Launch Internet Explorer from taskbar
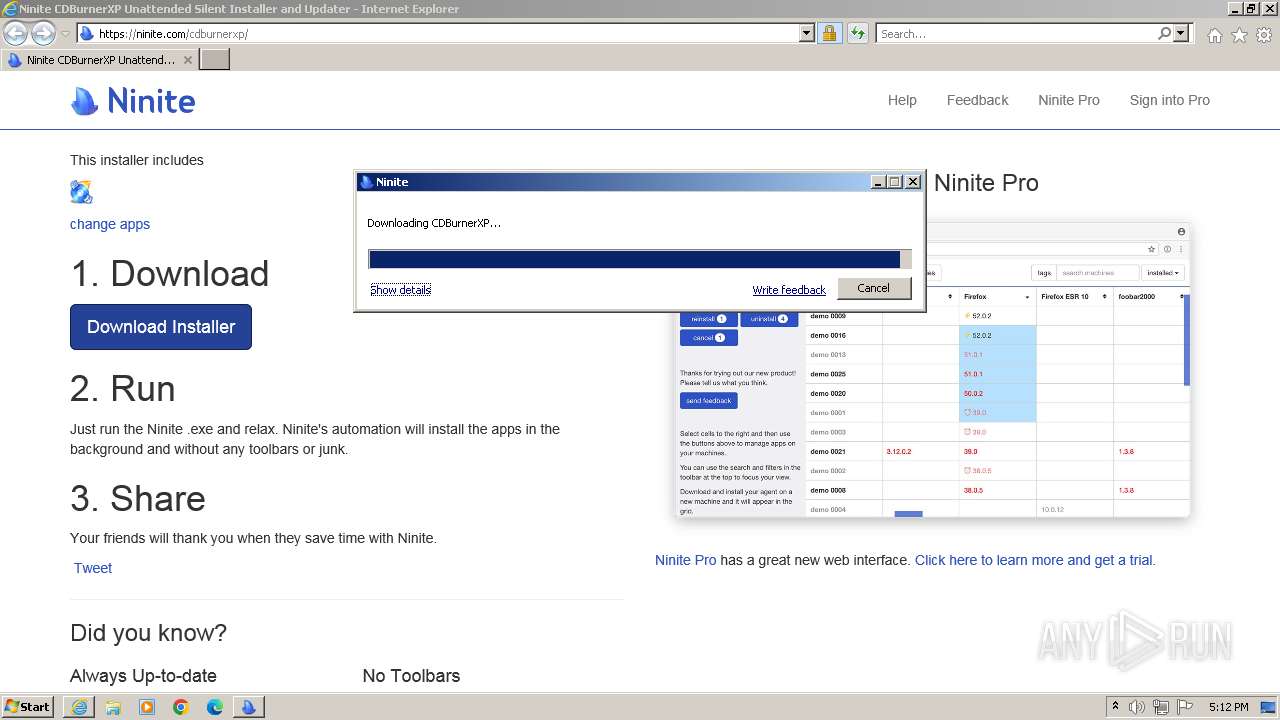Screen dimensions: 1280x720 point(79,707)
